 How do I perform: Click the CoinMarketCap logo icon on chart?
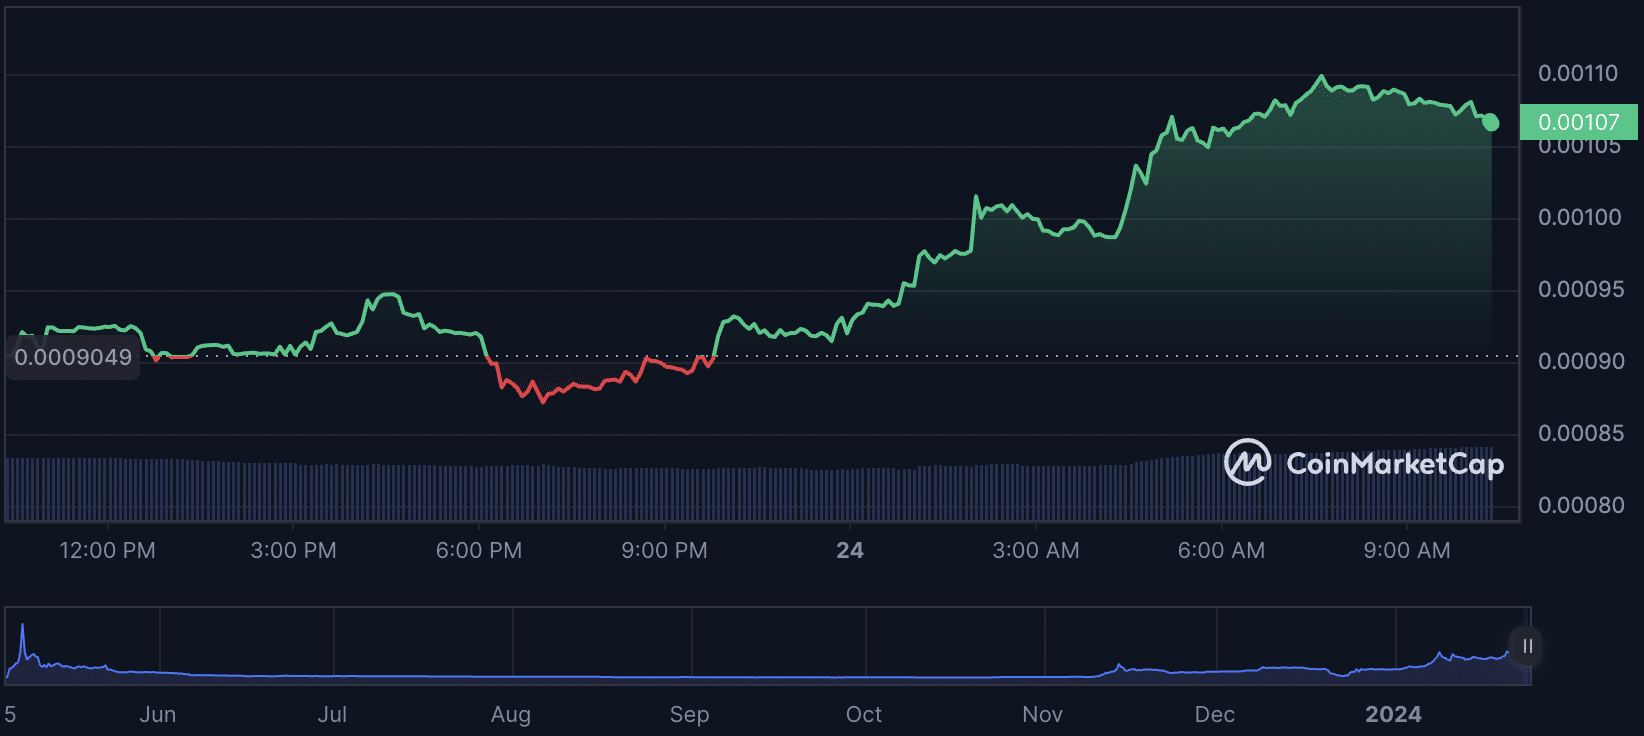1247,462
